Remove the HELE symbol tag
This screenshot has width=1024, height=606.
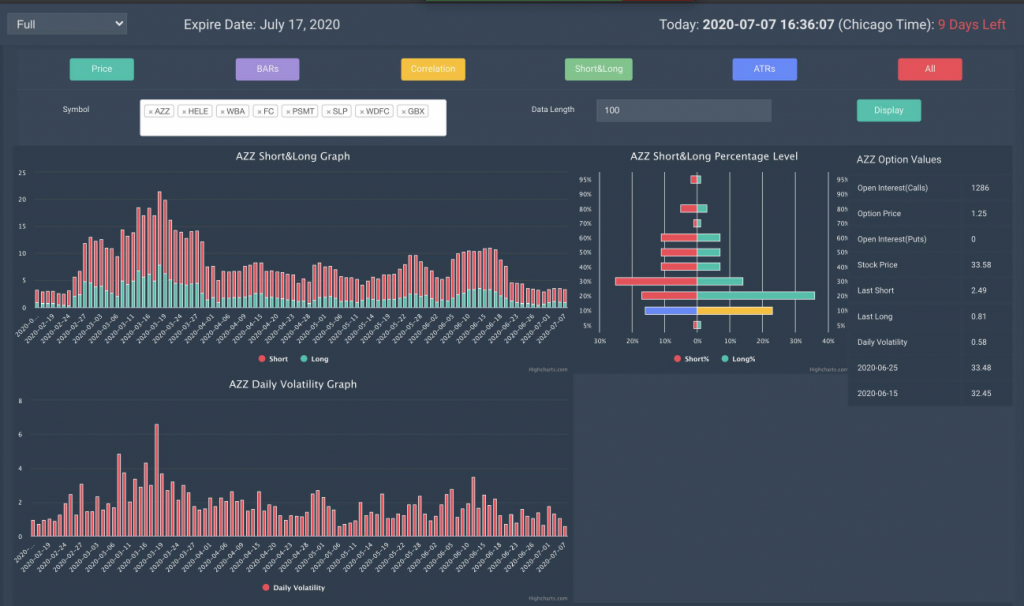[x=184, y=112]
